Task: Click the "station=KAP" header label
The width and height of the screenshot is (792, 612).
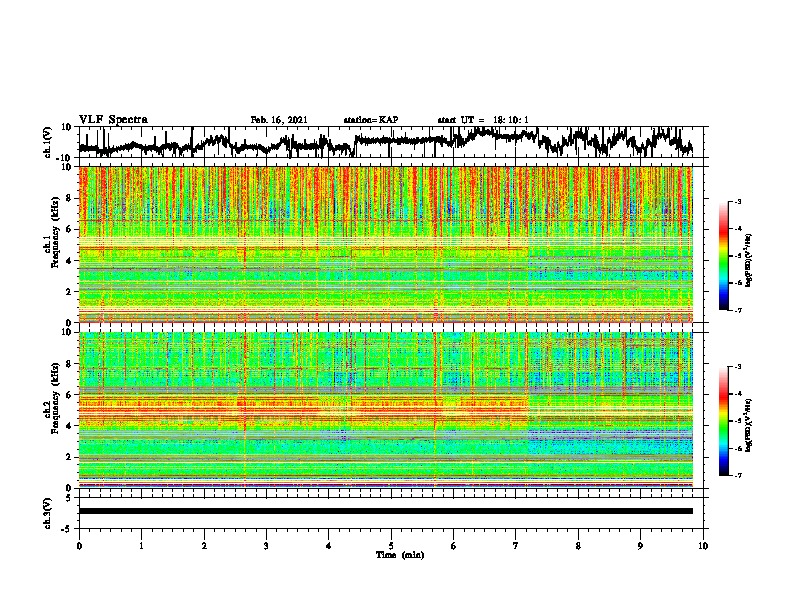Action: 371,120
